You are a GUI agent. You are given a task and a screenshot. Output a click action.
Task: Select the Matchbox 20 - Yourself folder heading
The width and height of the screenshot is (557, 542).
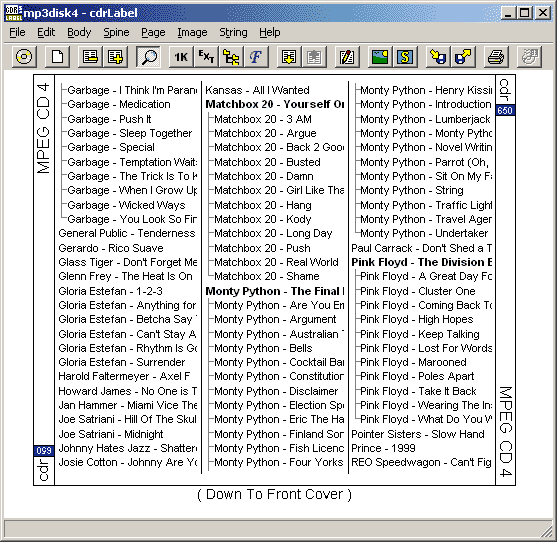(x=275, y=104)
